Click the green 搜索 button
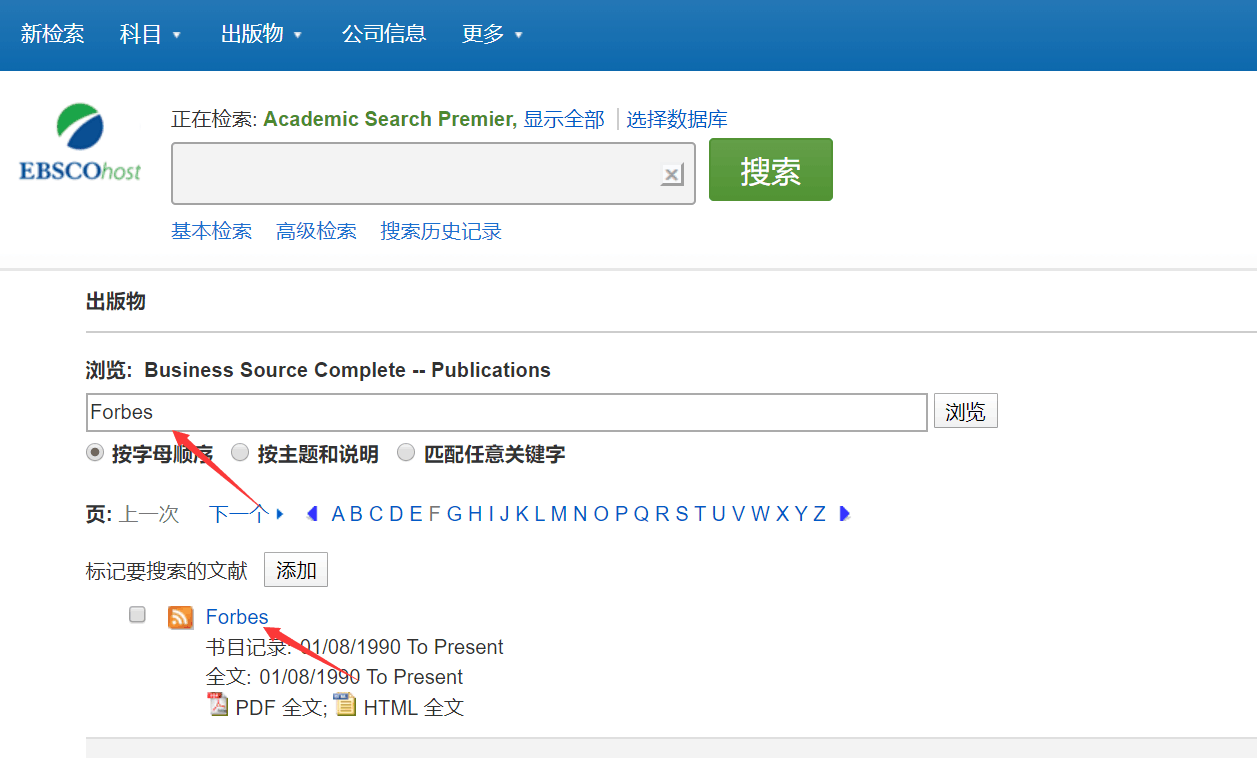 click(x=771, y=170)
